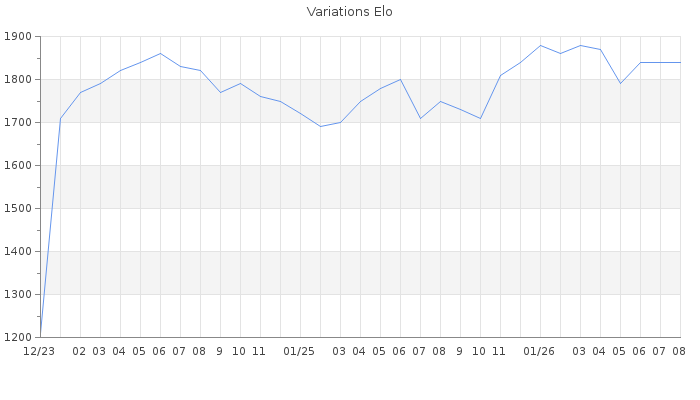Click the 1200 y-axis label

pyautogui.click(x=18, y=338)
